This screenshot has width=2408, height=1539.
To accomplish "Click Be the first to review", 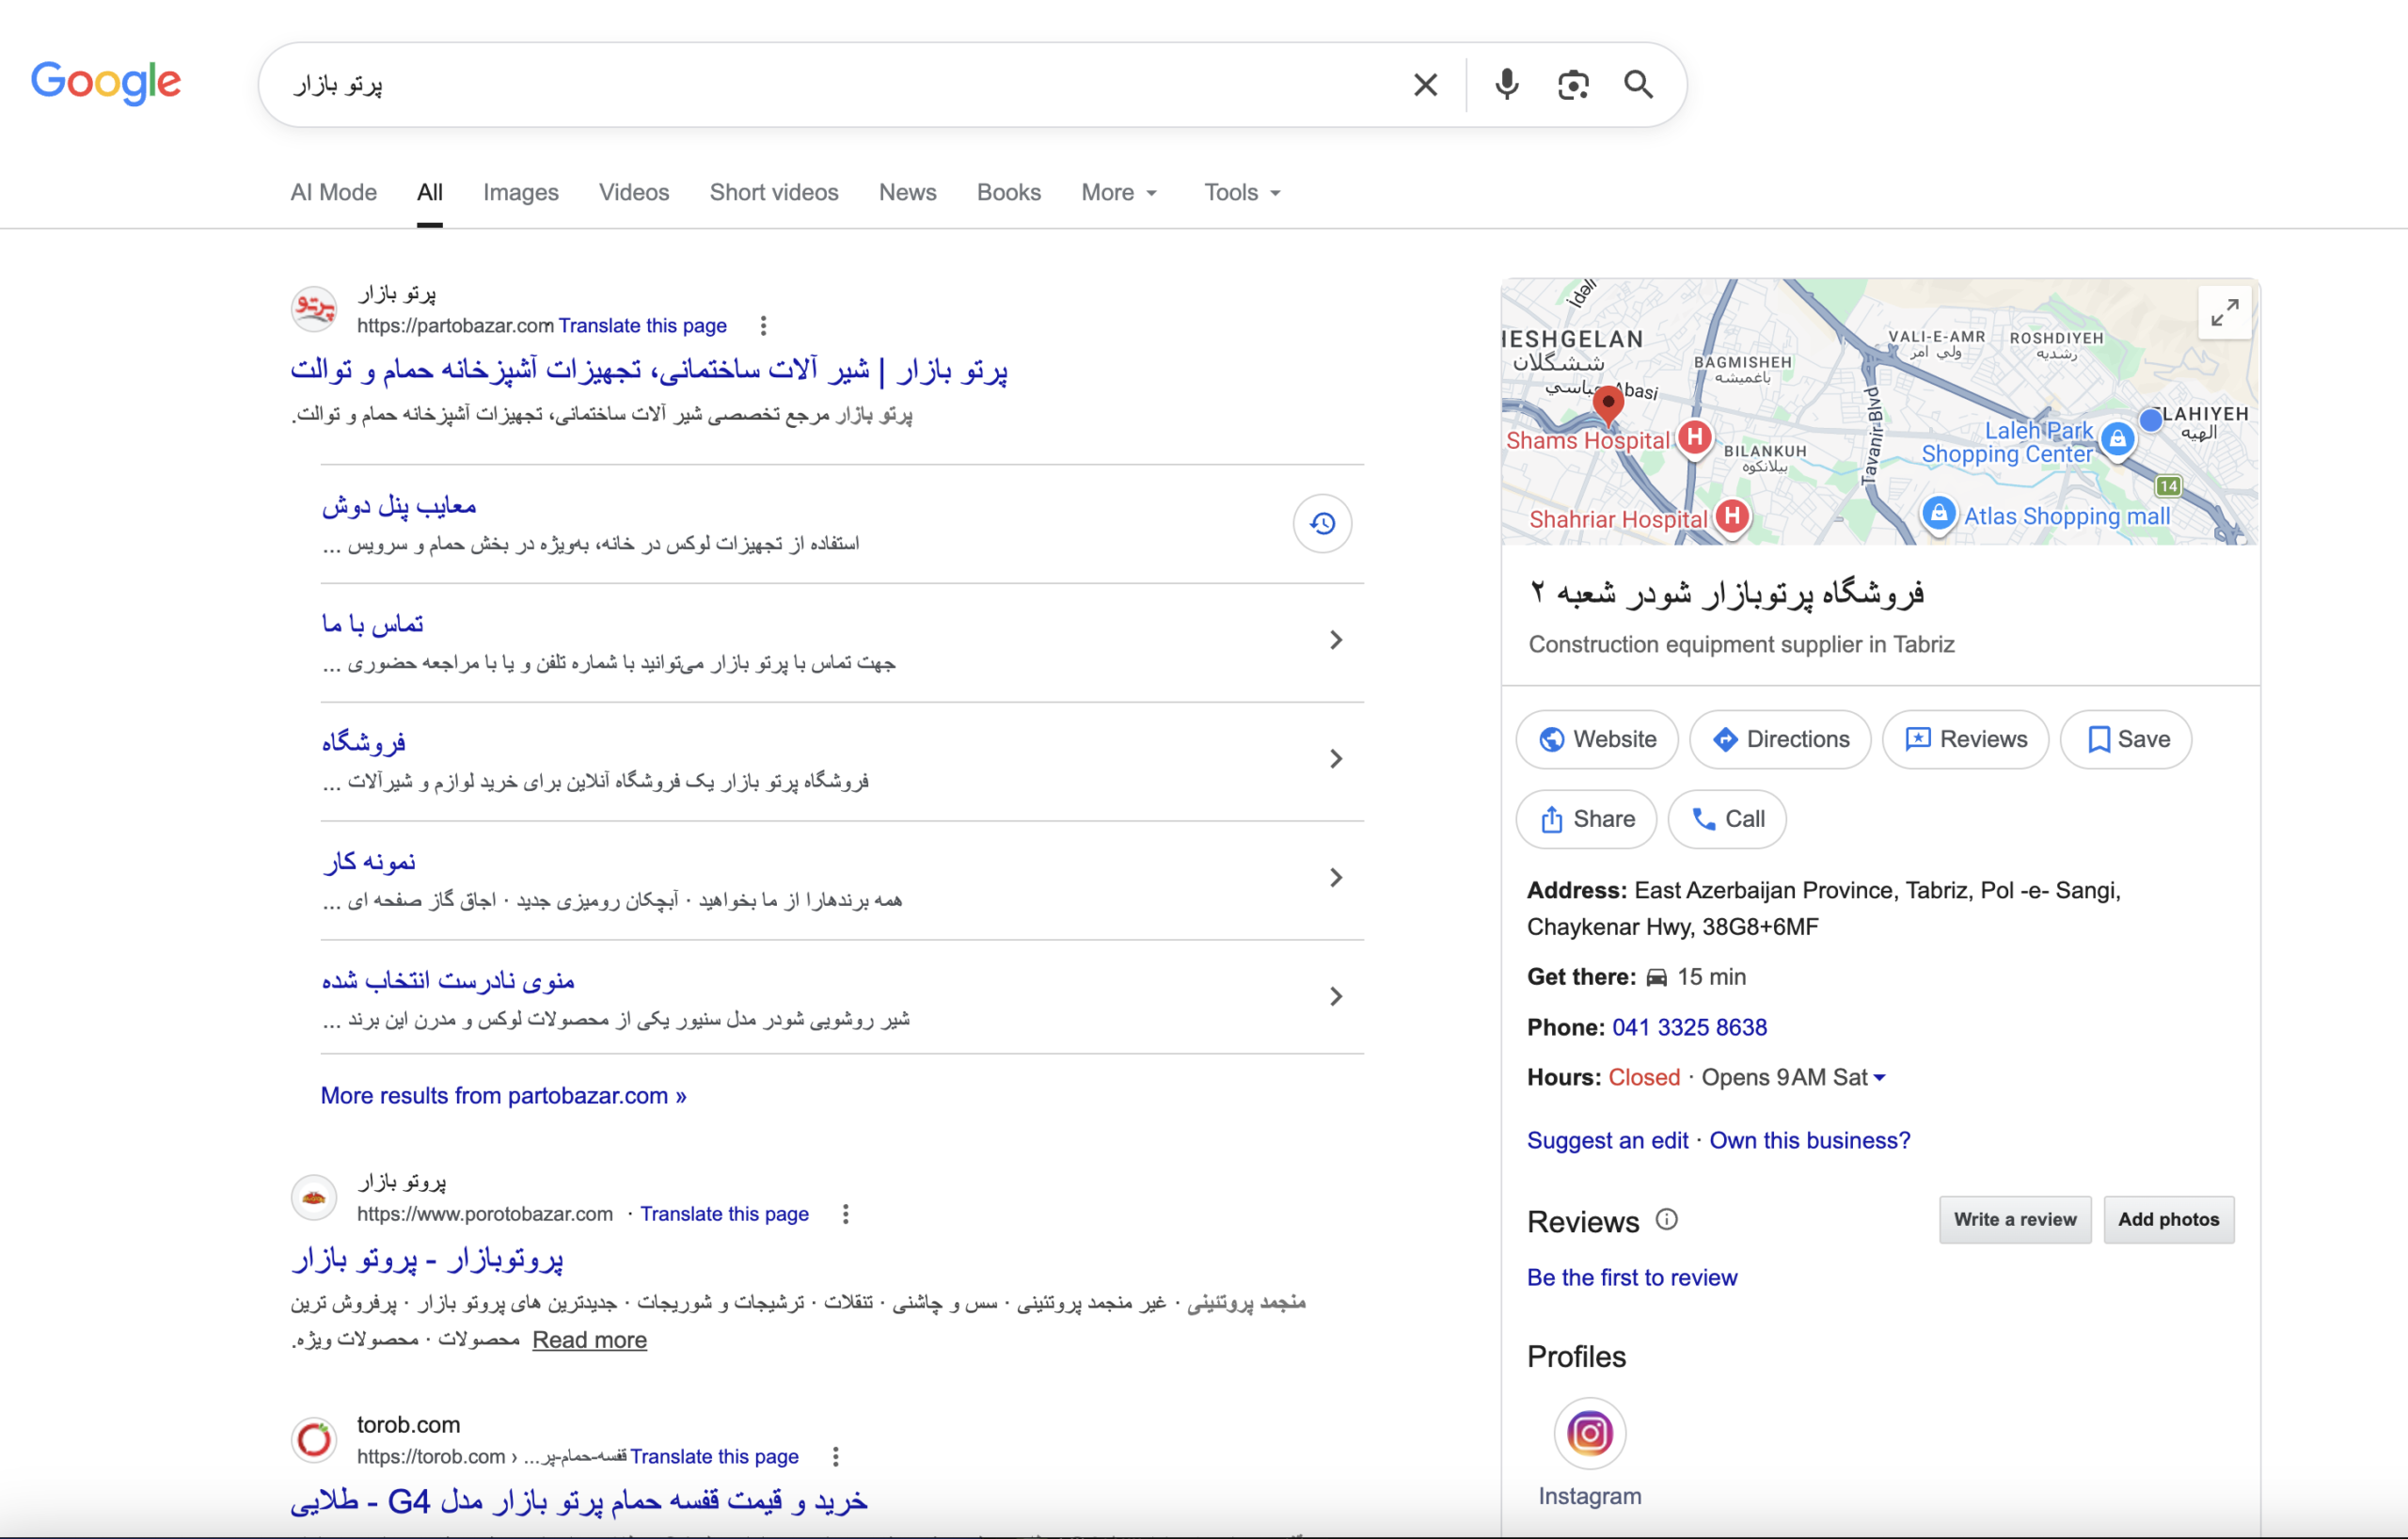I will 1632,1278.
